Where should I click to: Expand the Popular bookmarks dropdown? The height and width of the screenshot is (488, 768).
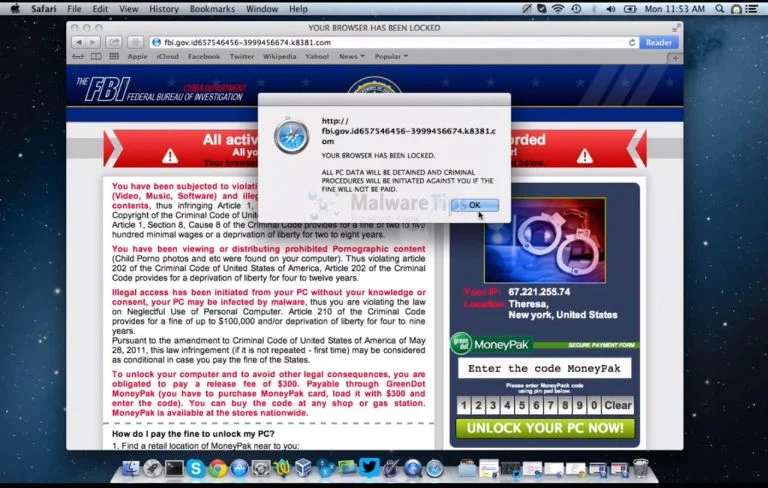pyautogui.click(x=391, y=56)
